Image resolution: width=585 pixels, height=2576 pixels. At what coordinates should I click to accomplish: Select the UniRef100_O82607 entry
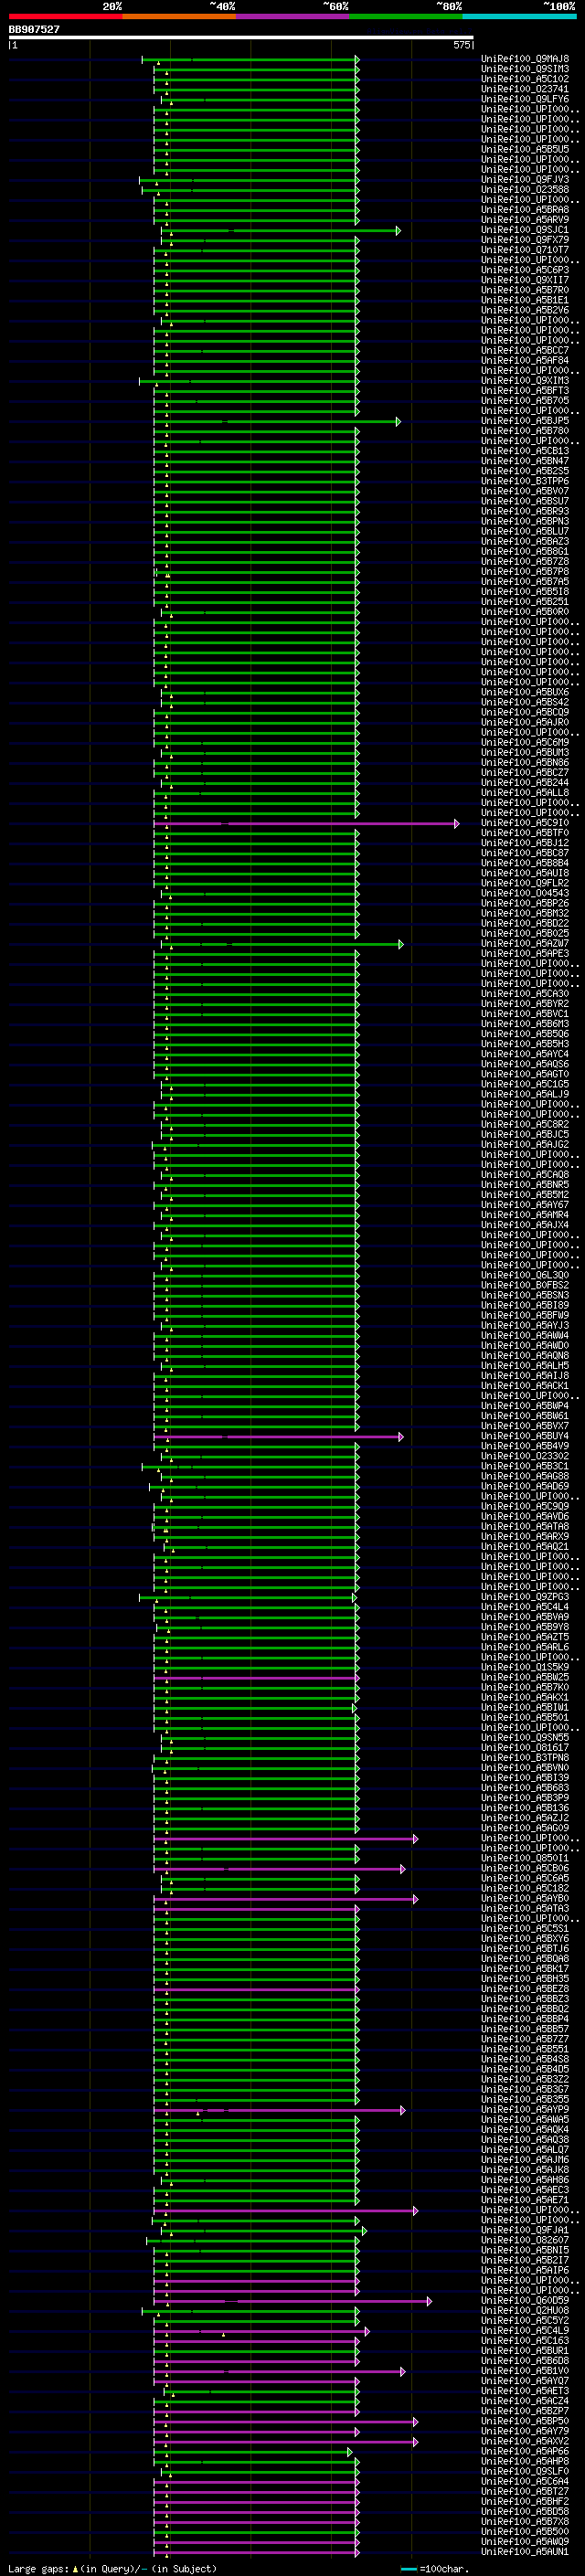pos(525,2240)
